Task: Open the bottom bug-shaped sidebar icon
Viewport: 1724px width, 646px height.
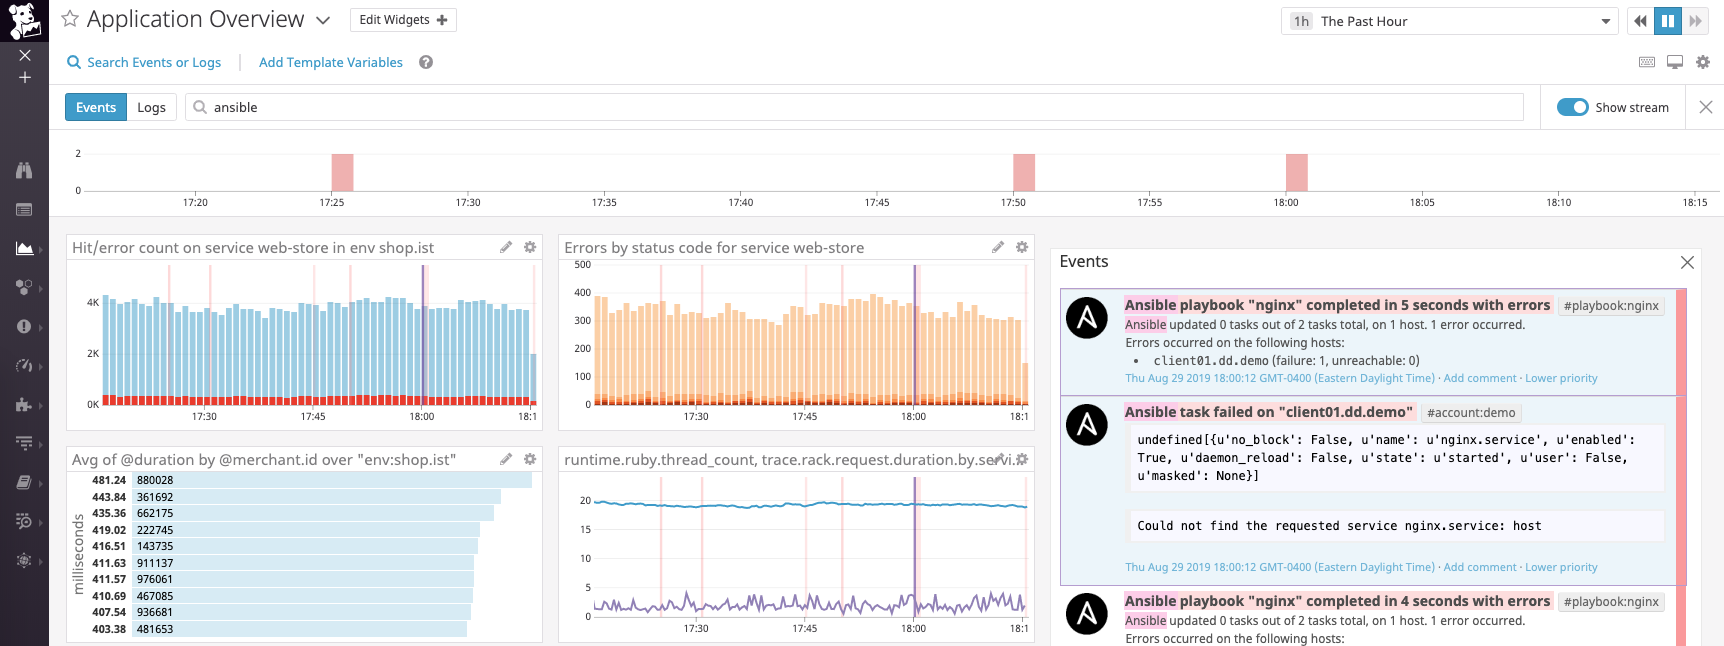Action: [24, 560]
